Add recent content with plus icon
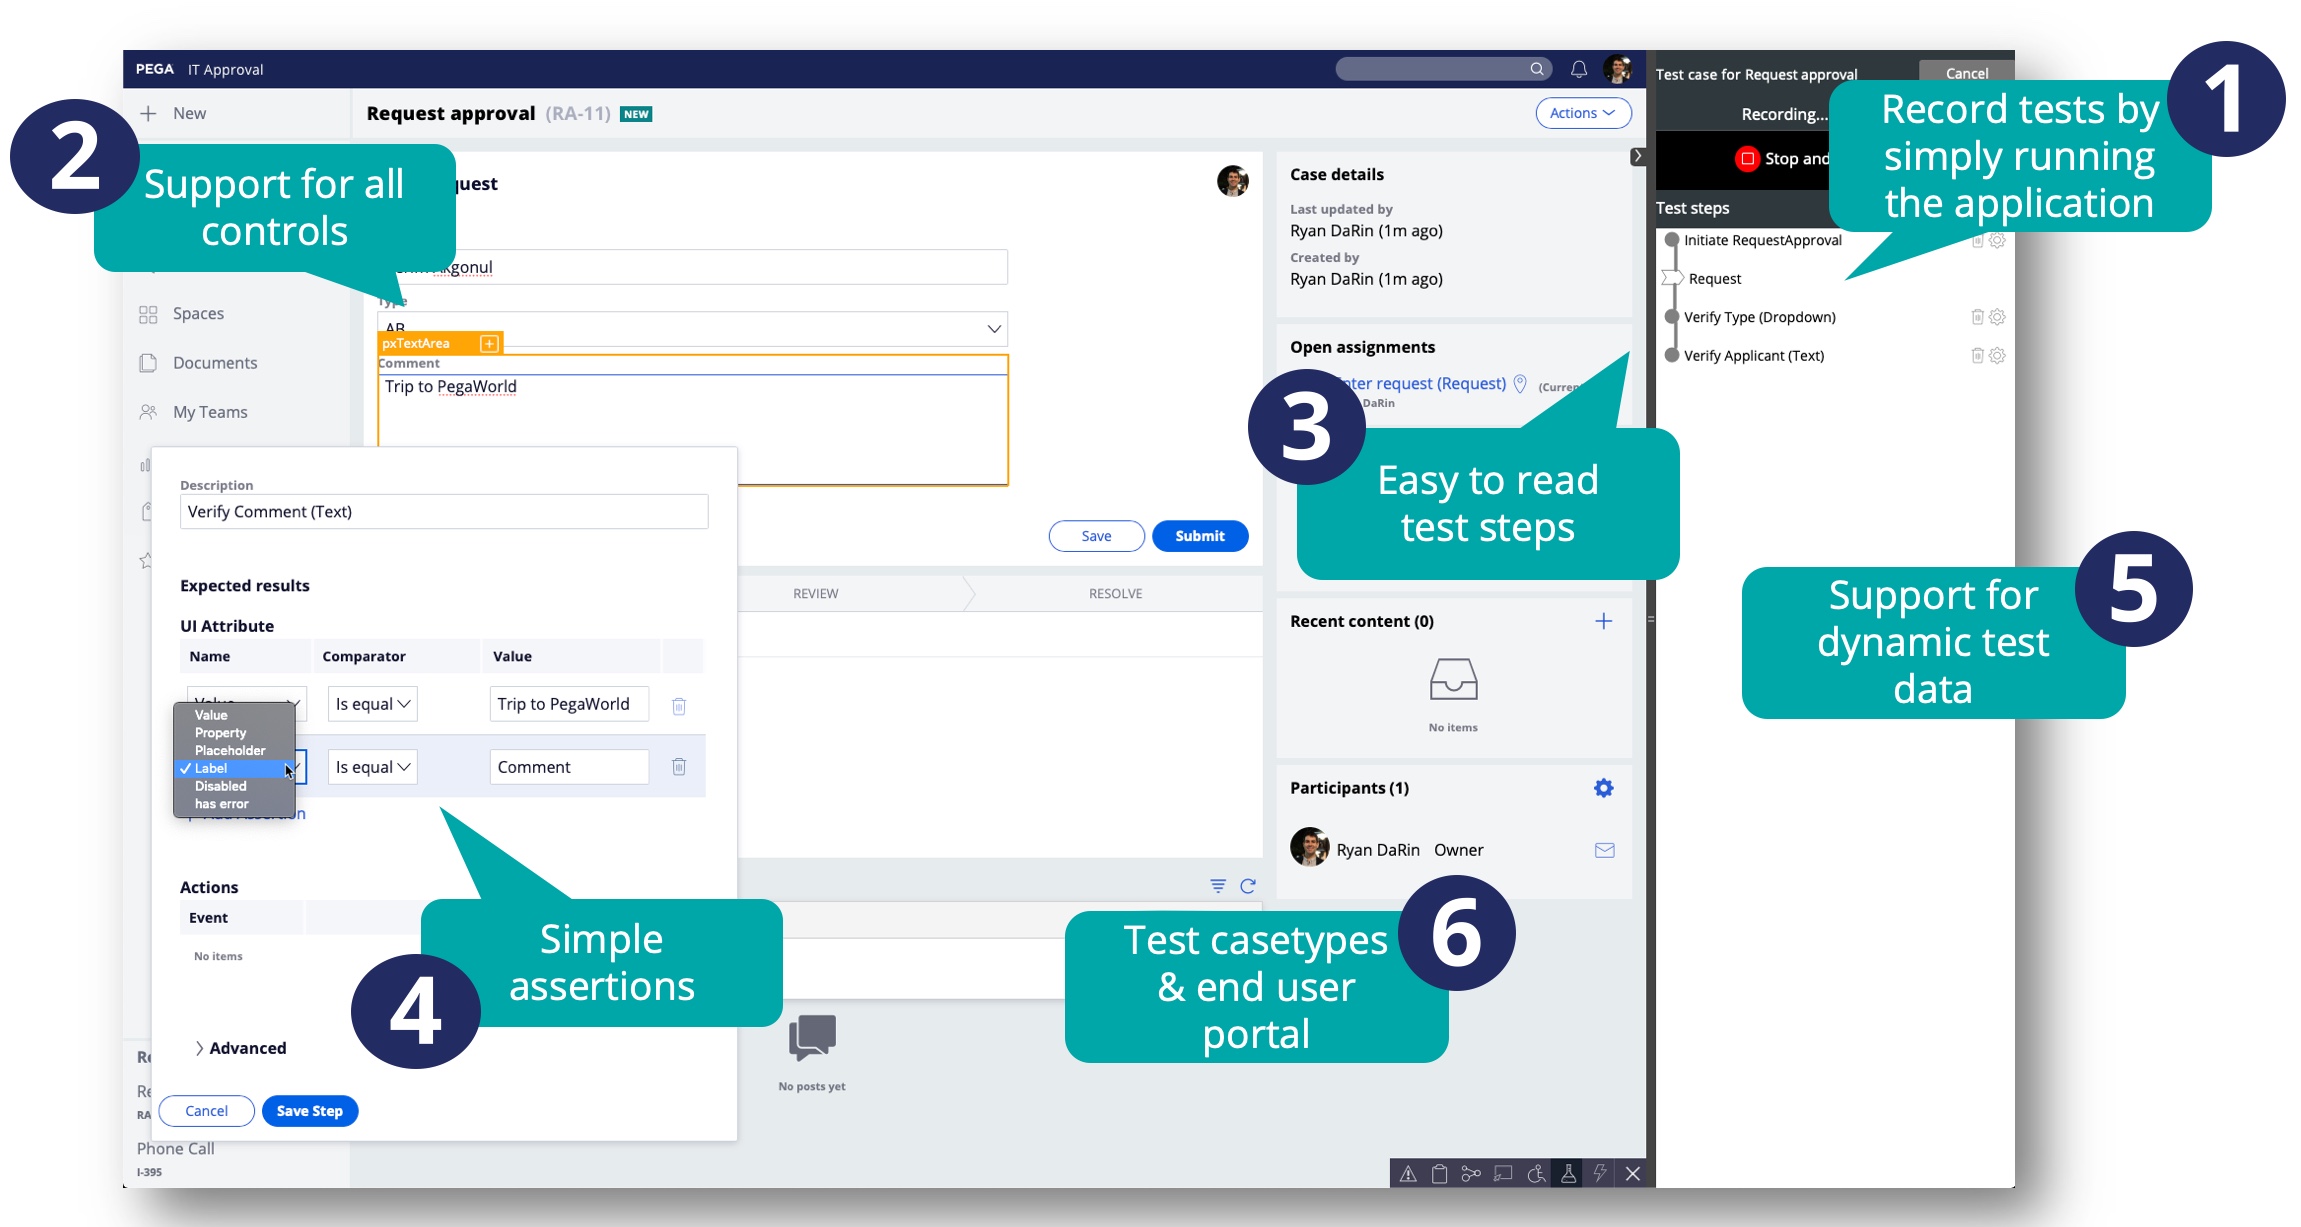 (x=1604, y=621)
